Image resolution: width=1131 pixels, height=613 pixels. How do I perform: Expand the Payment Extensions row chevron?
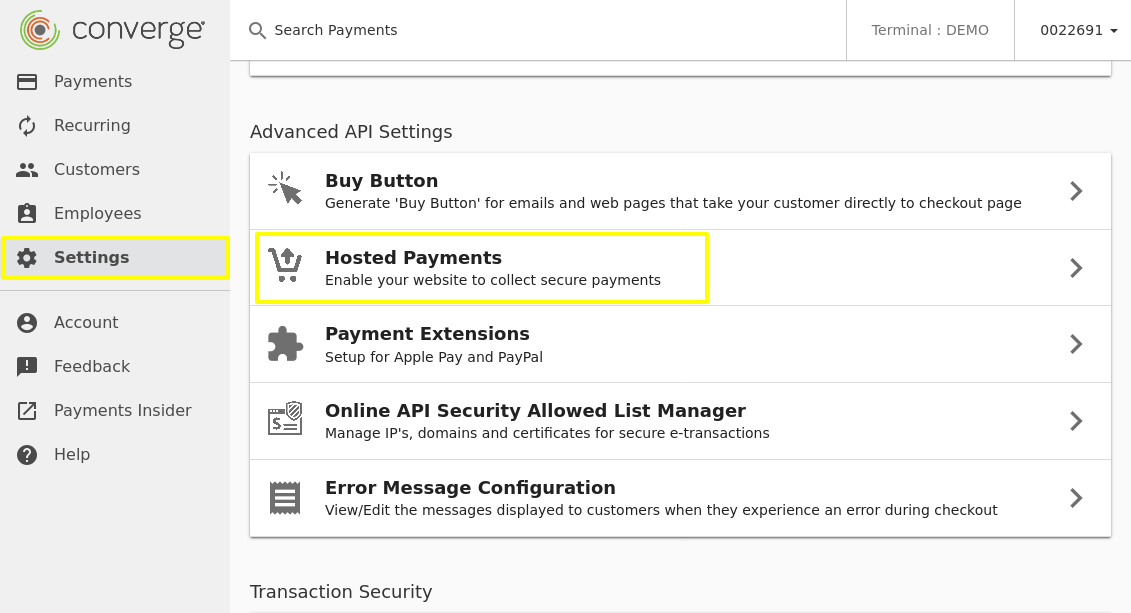[x=1076, y=344]
